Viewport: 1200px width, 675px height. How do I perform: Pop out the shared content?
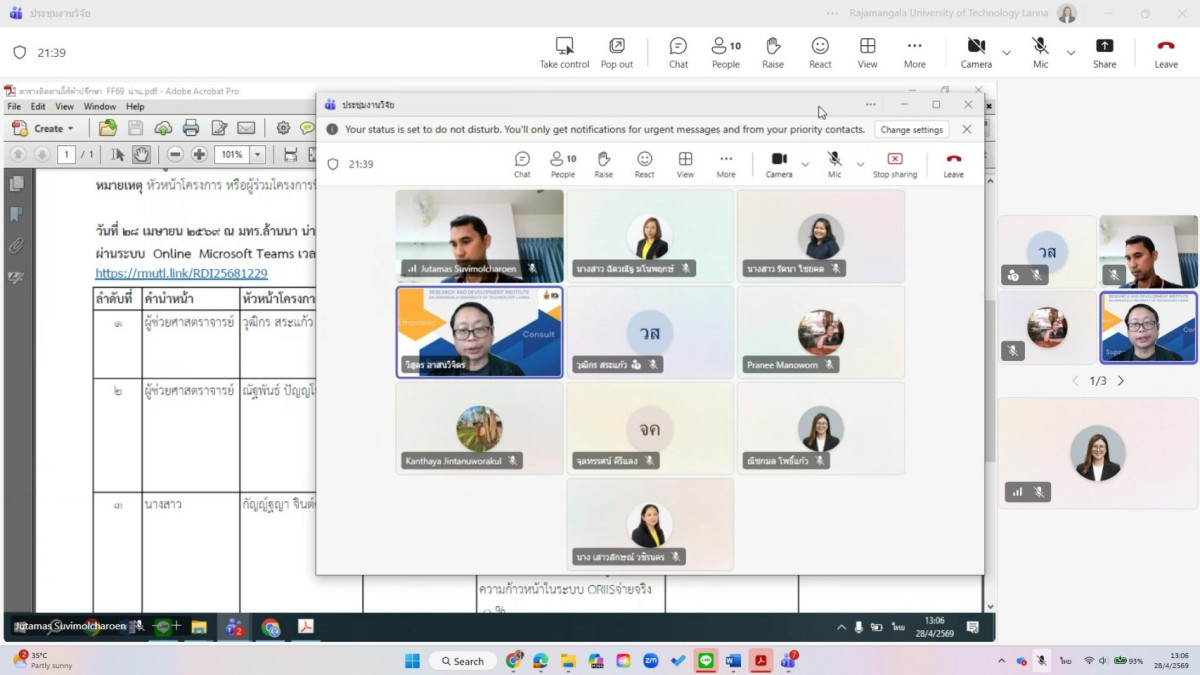[x=617, y=53]
